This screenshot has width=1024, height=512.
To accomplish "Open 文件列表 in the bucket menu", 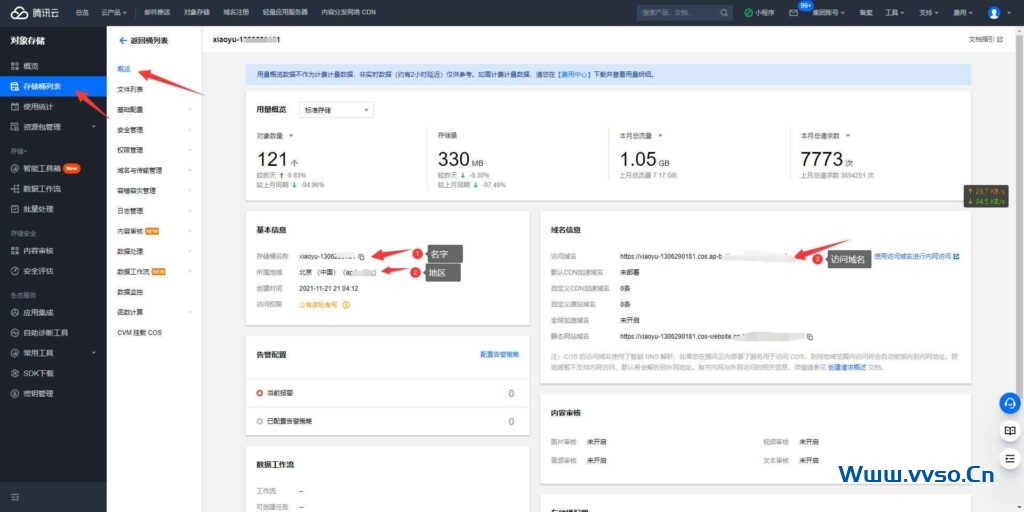I will pos(130,89).
